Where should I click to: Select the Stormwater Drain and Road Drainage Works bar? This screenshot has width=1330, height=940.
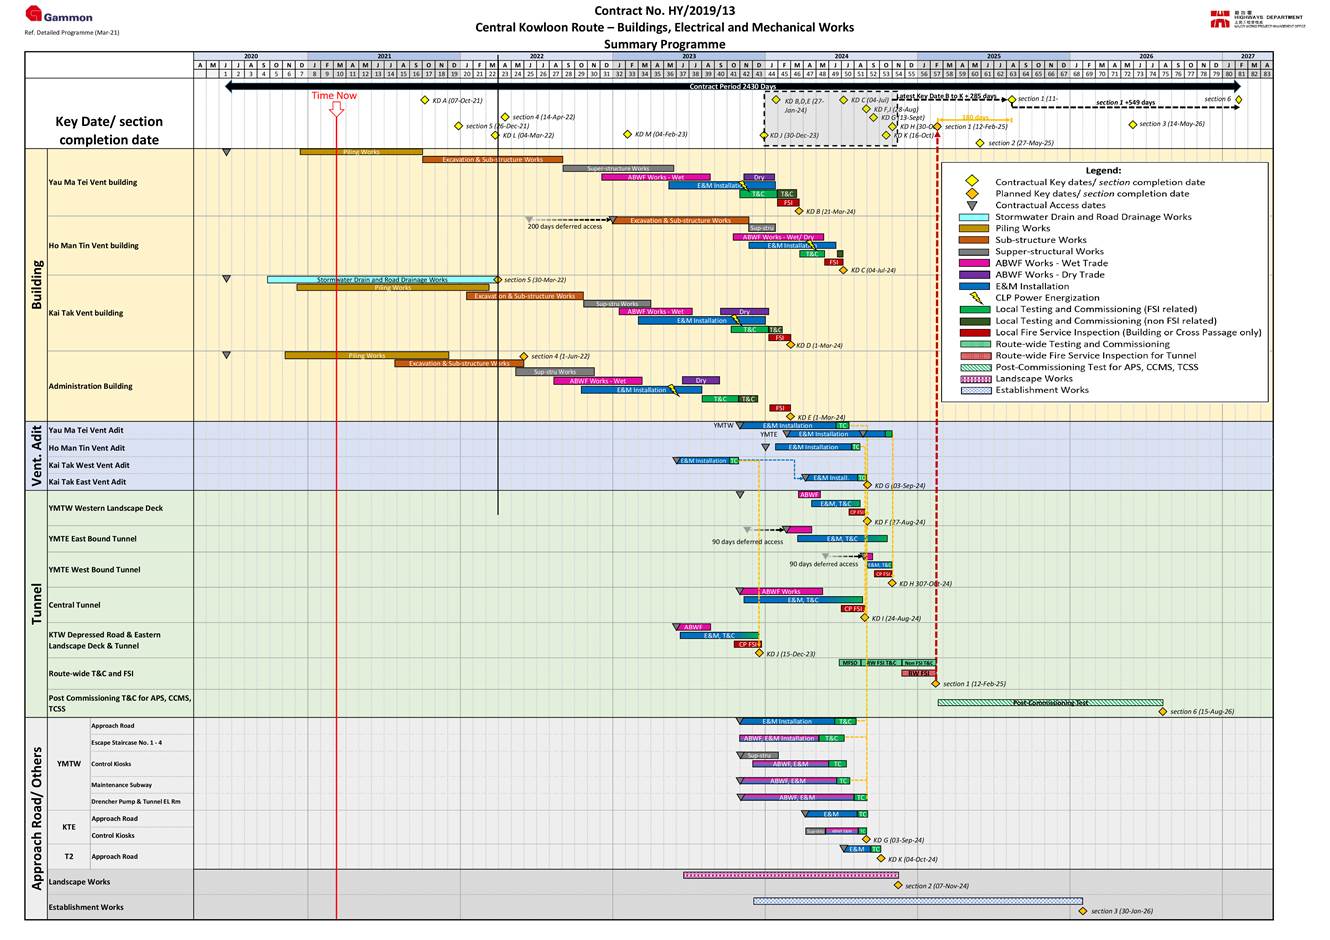click(381, 280)
